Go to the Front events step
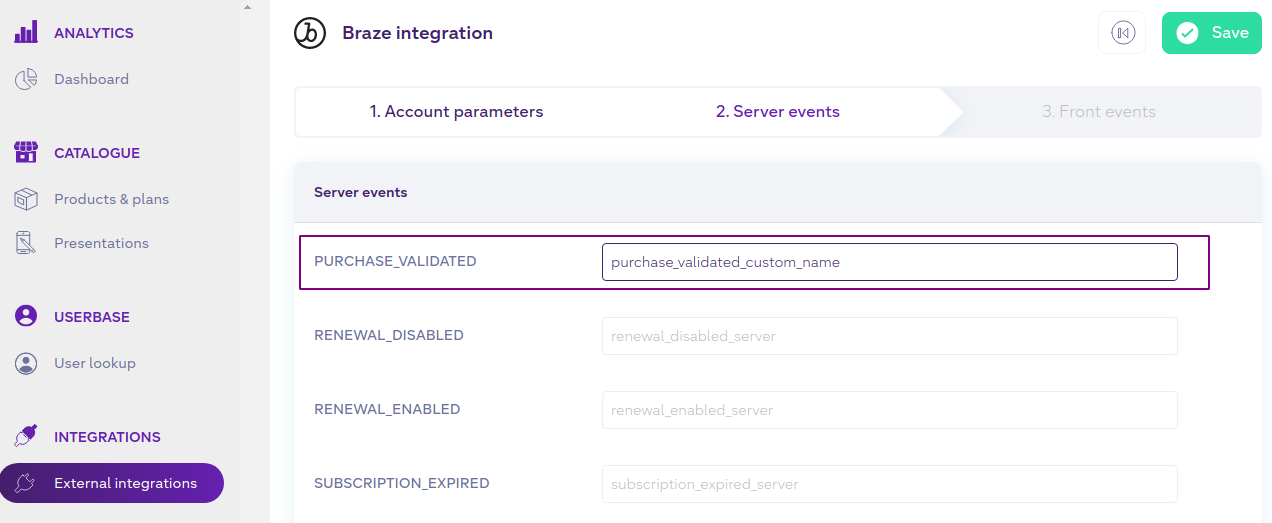 (1099, 112)
